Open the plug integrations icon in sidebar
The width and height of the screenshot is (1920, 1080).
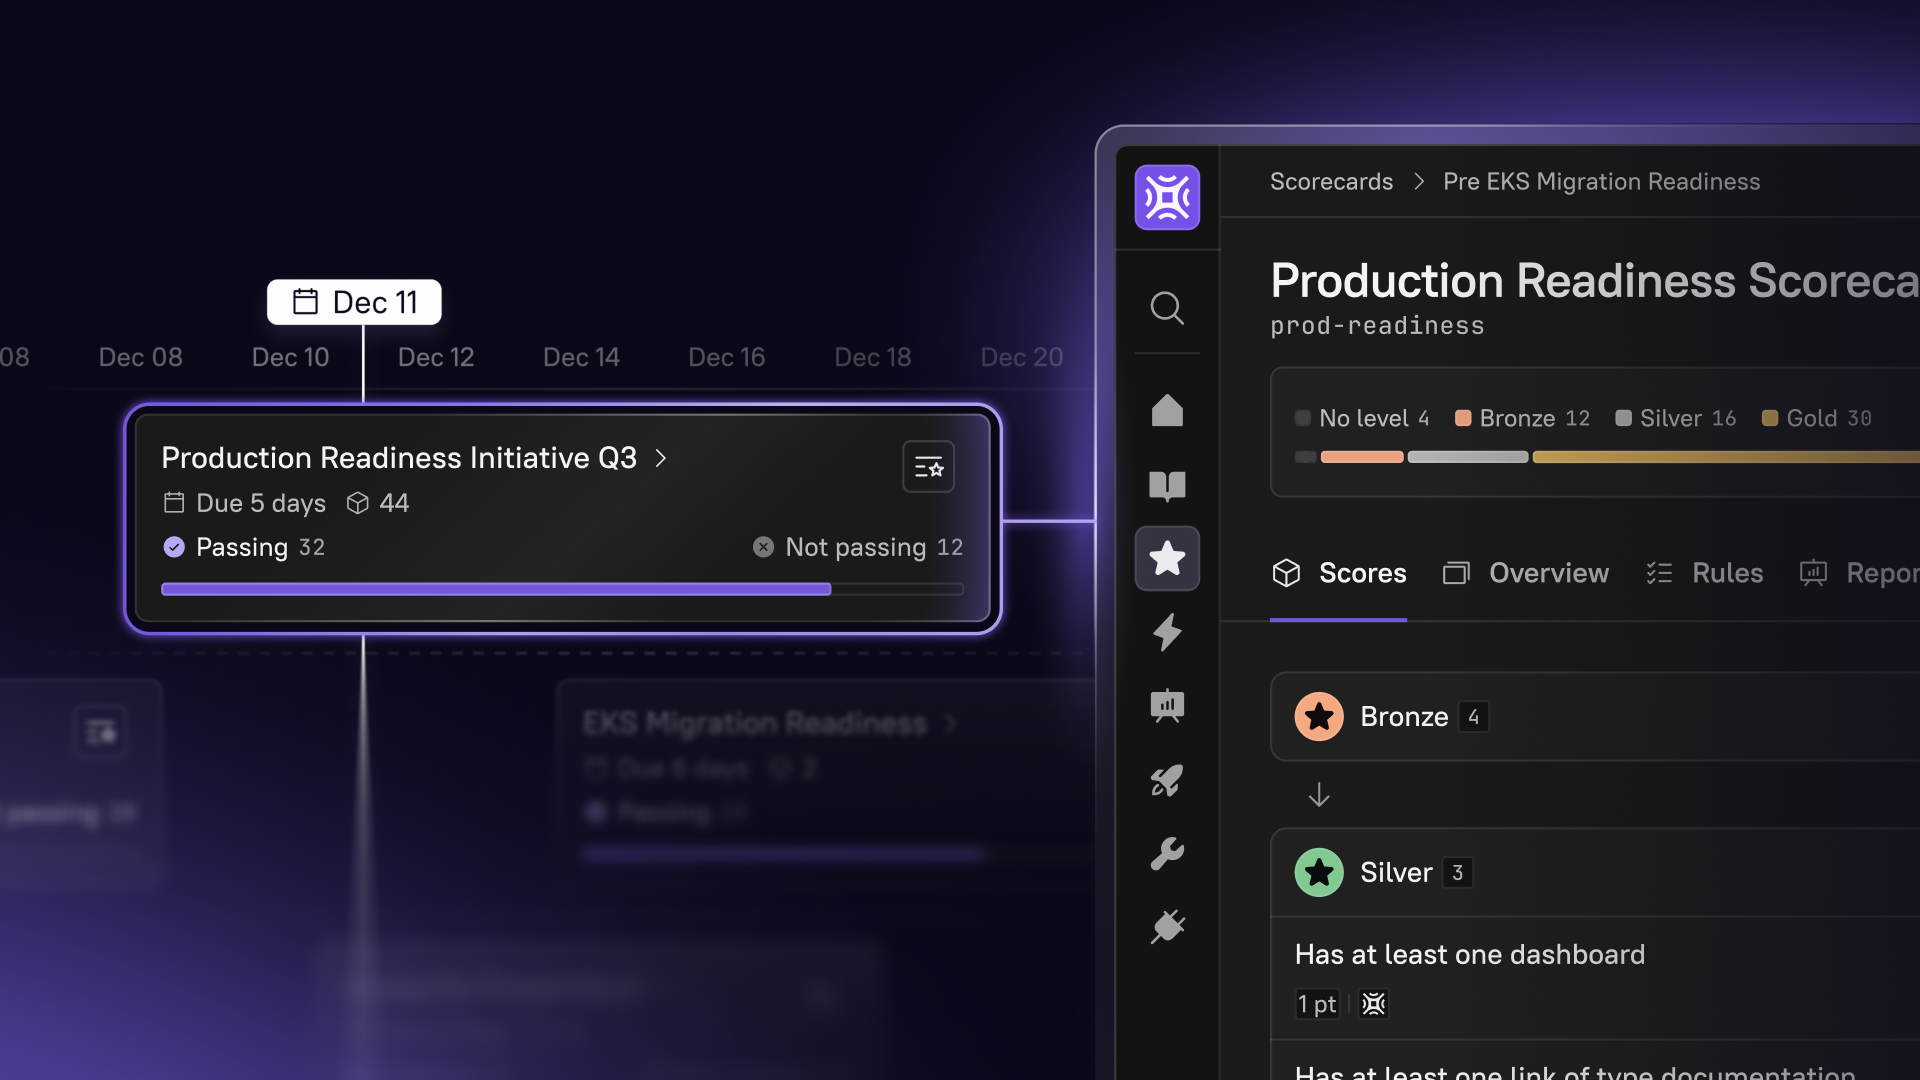1167,927
